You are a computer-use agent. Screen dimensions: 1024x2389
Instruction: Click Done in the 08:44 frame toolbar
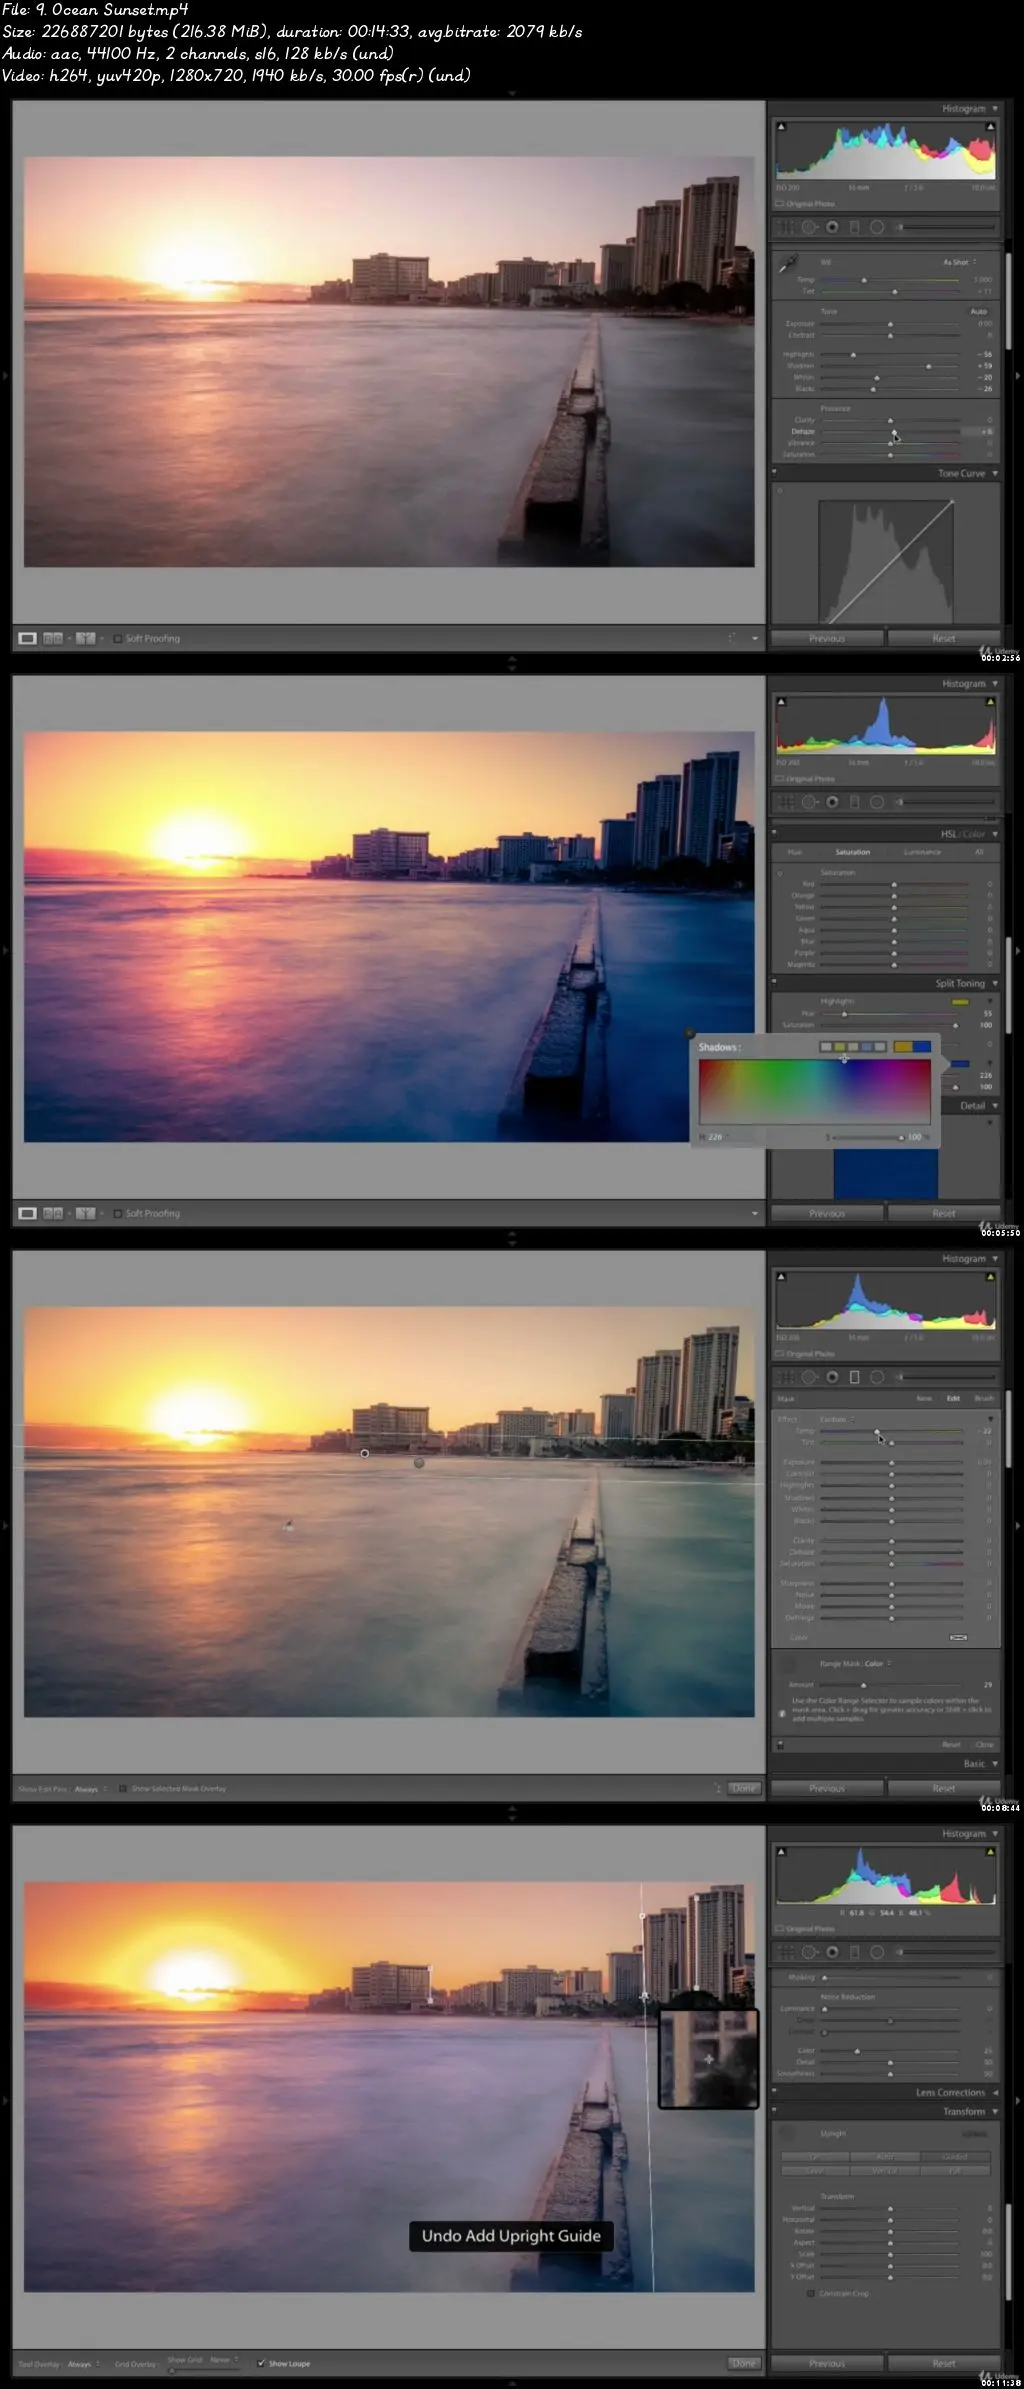[x=744, y=1788]
